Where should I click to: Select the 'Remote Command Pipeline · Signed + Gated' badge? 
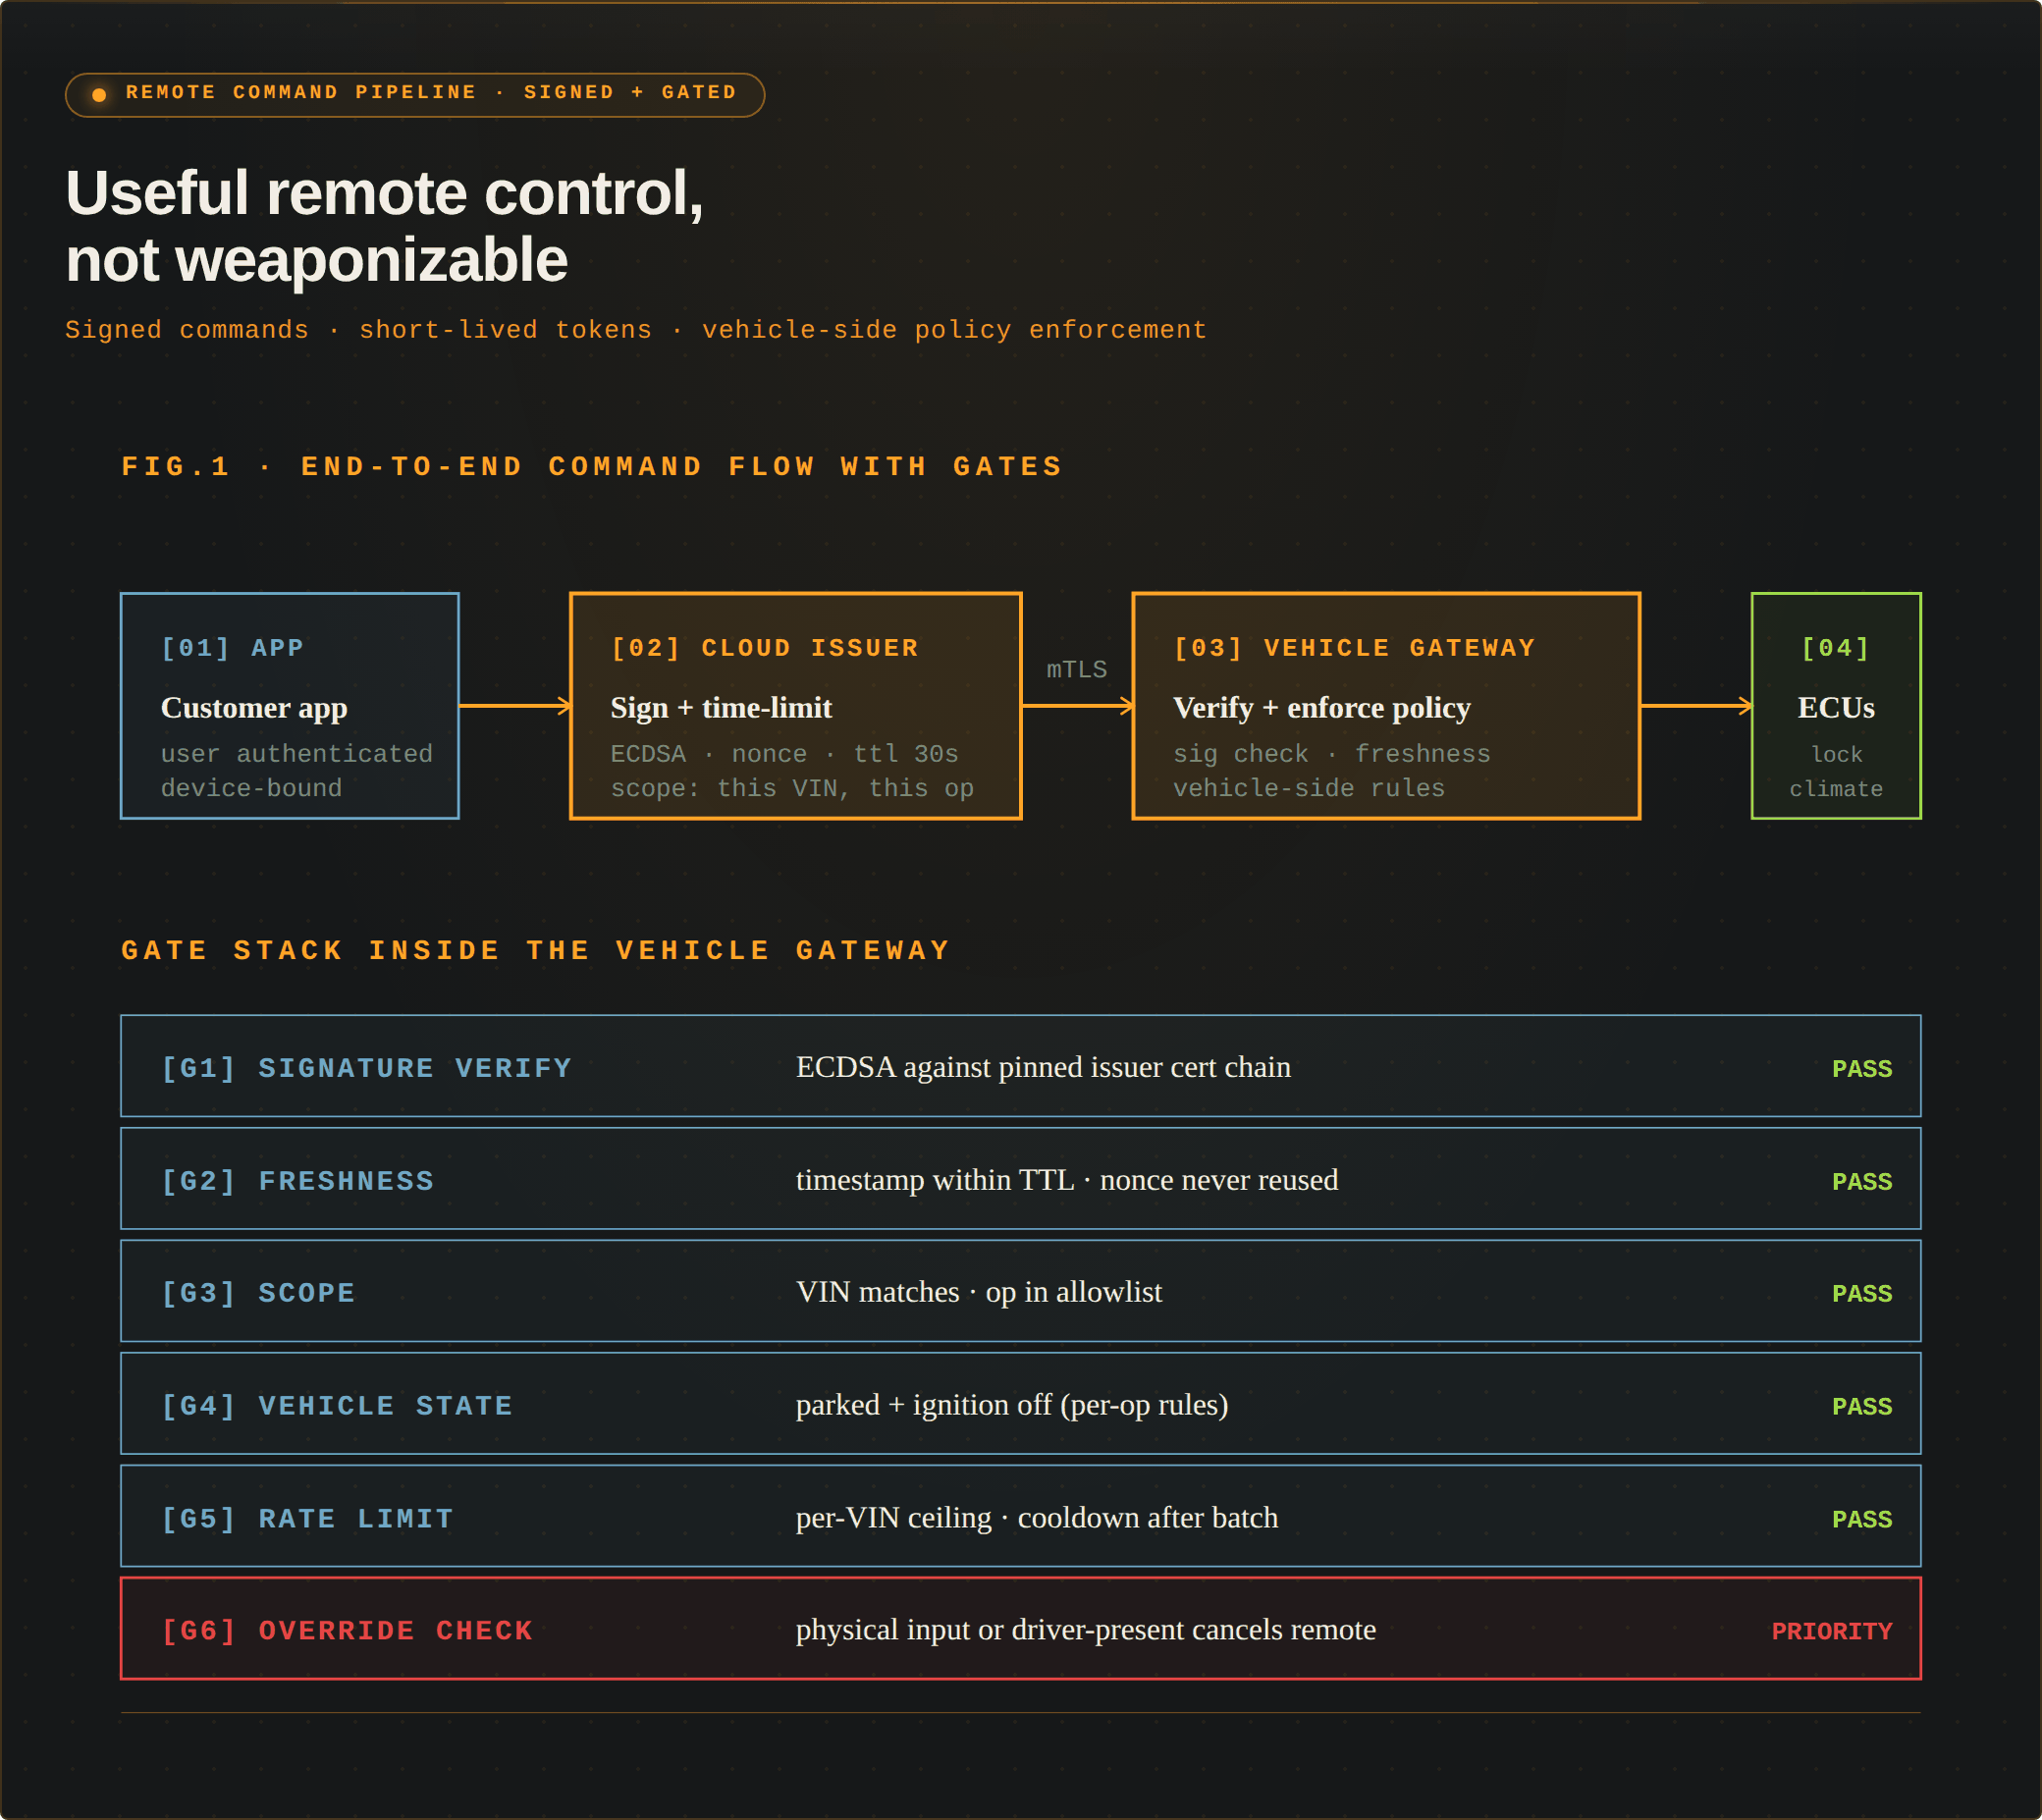(415, 95)
